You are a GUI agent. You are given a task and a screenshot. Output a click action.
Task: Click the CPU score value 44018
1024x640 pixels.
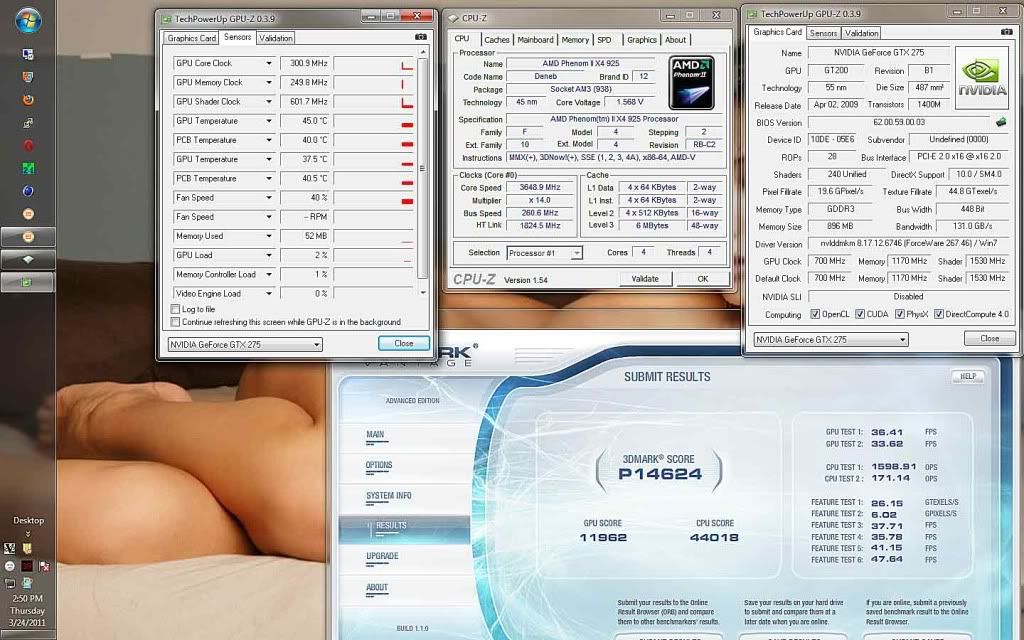(x=714, y=537)
